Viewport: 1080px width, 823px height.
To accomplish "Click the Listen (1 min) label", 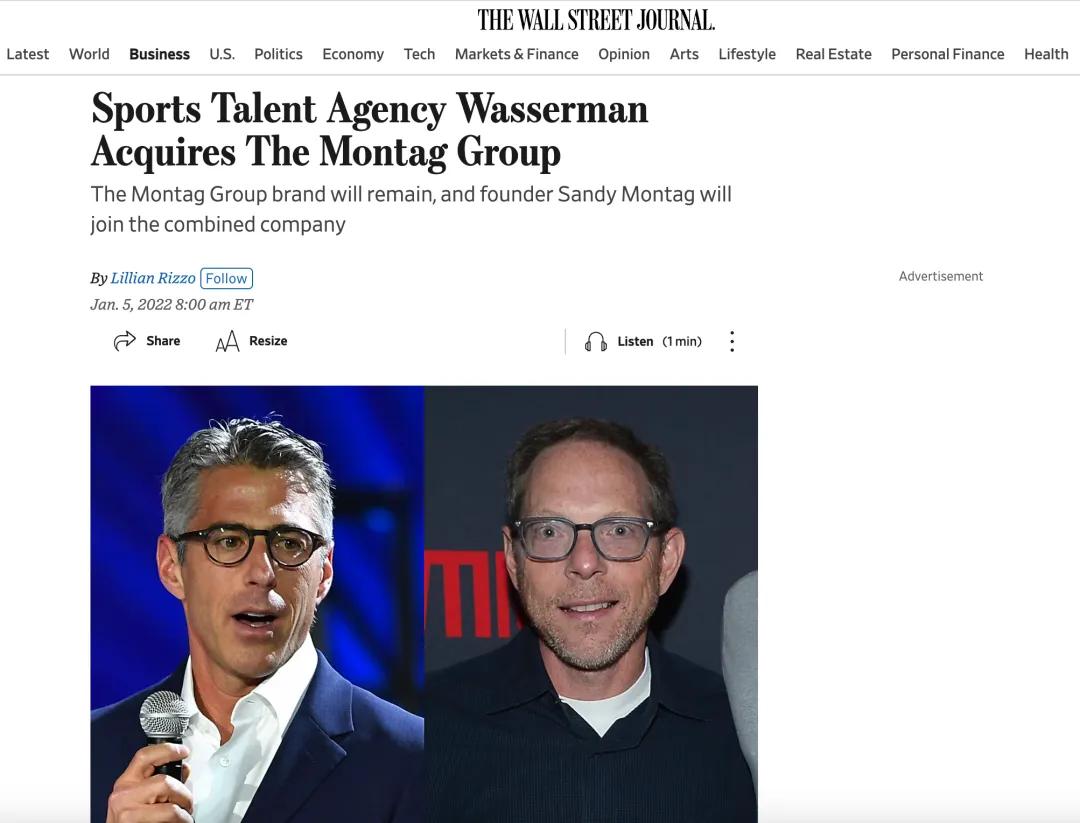I will 659,342.
